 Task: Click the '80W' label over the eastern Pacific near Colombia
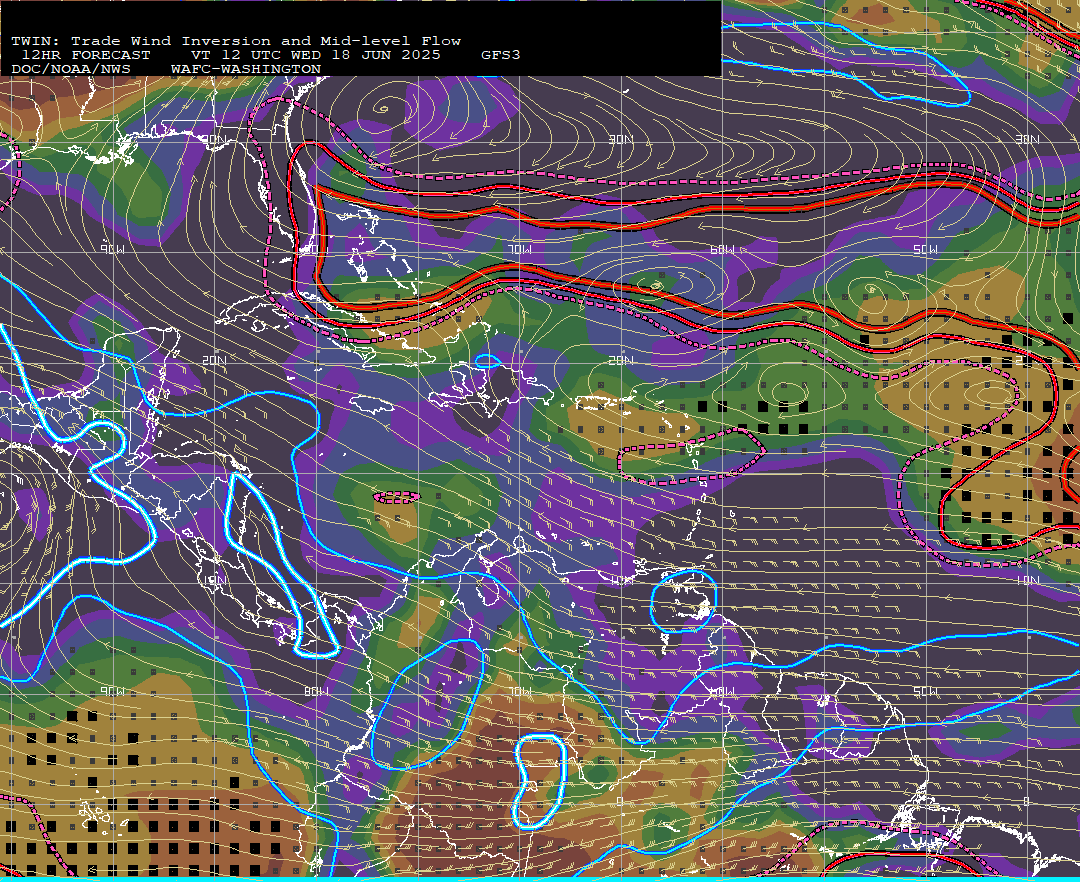316,691
